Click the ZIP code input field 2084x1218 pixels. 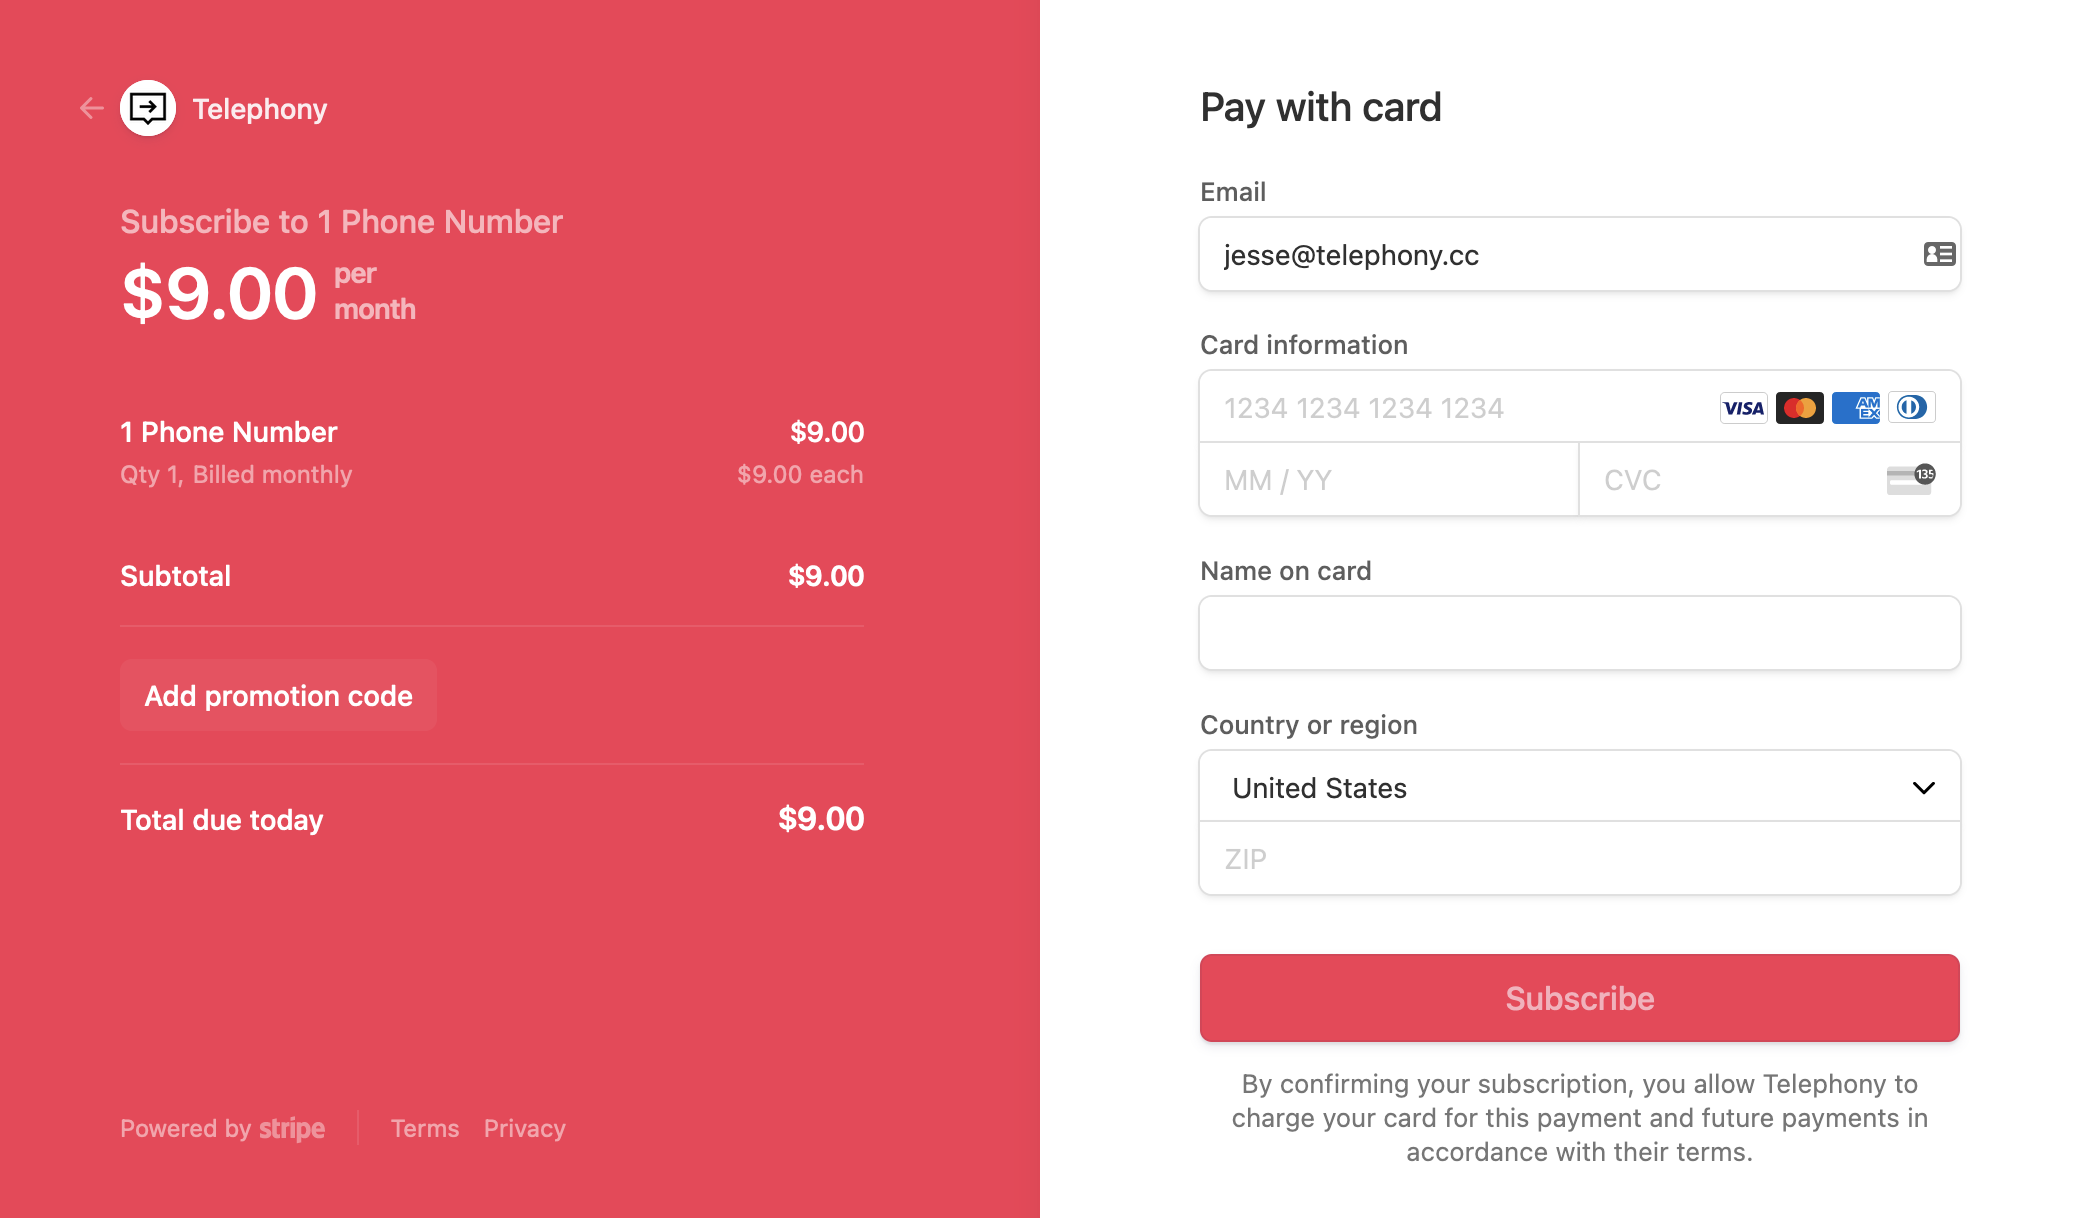coord(1580,858)
